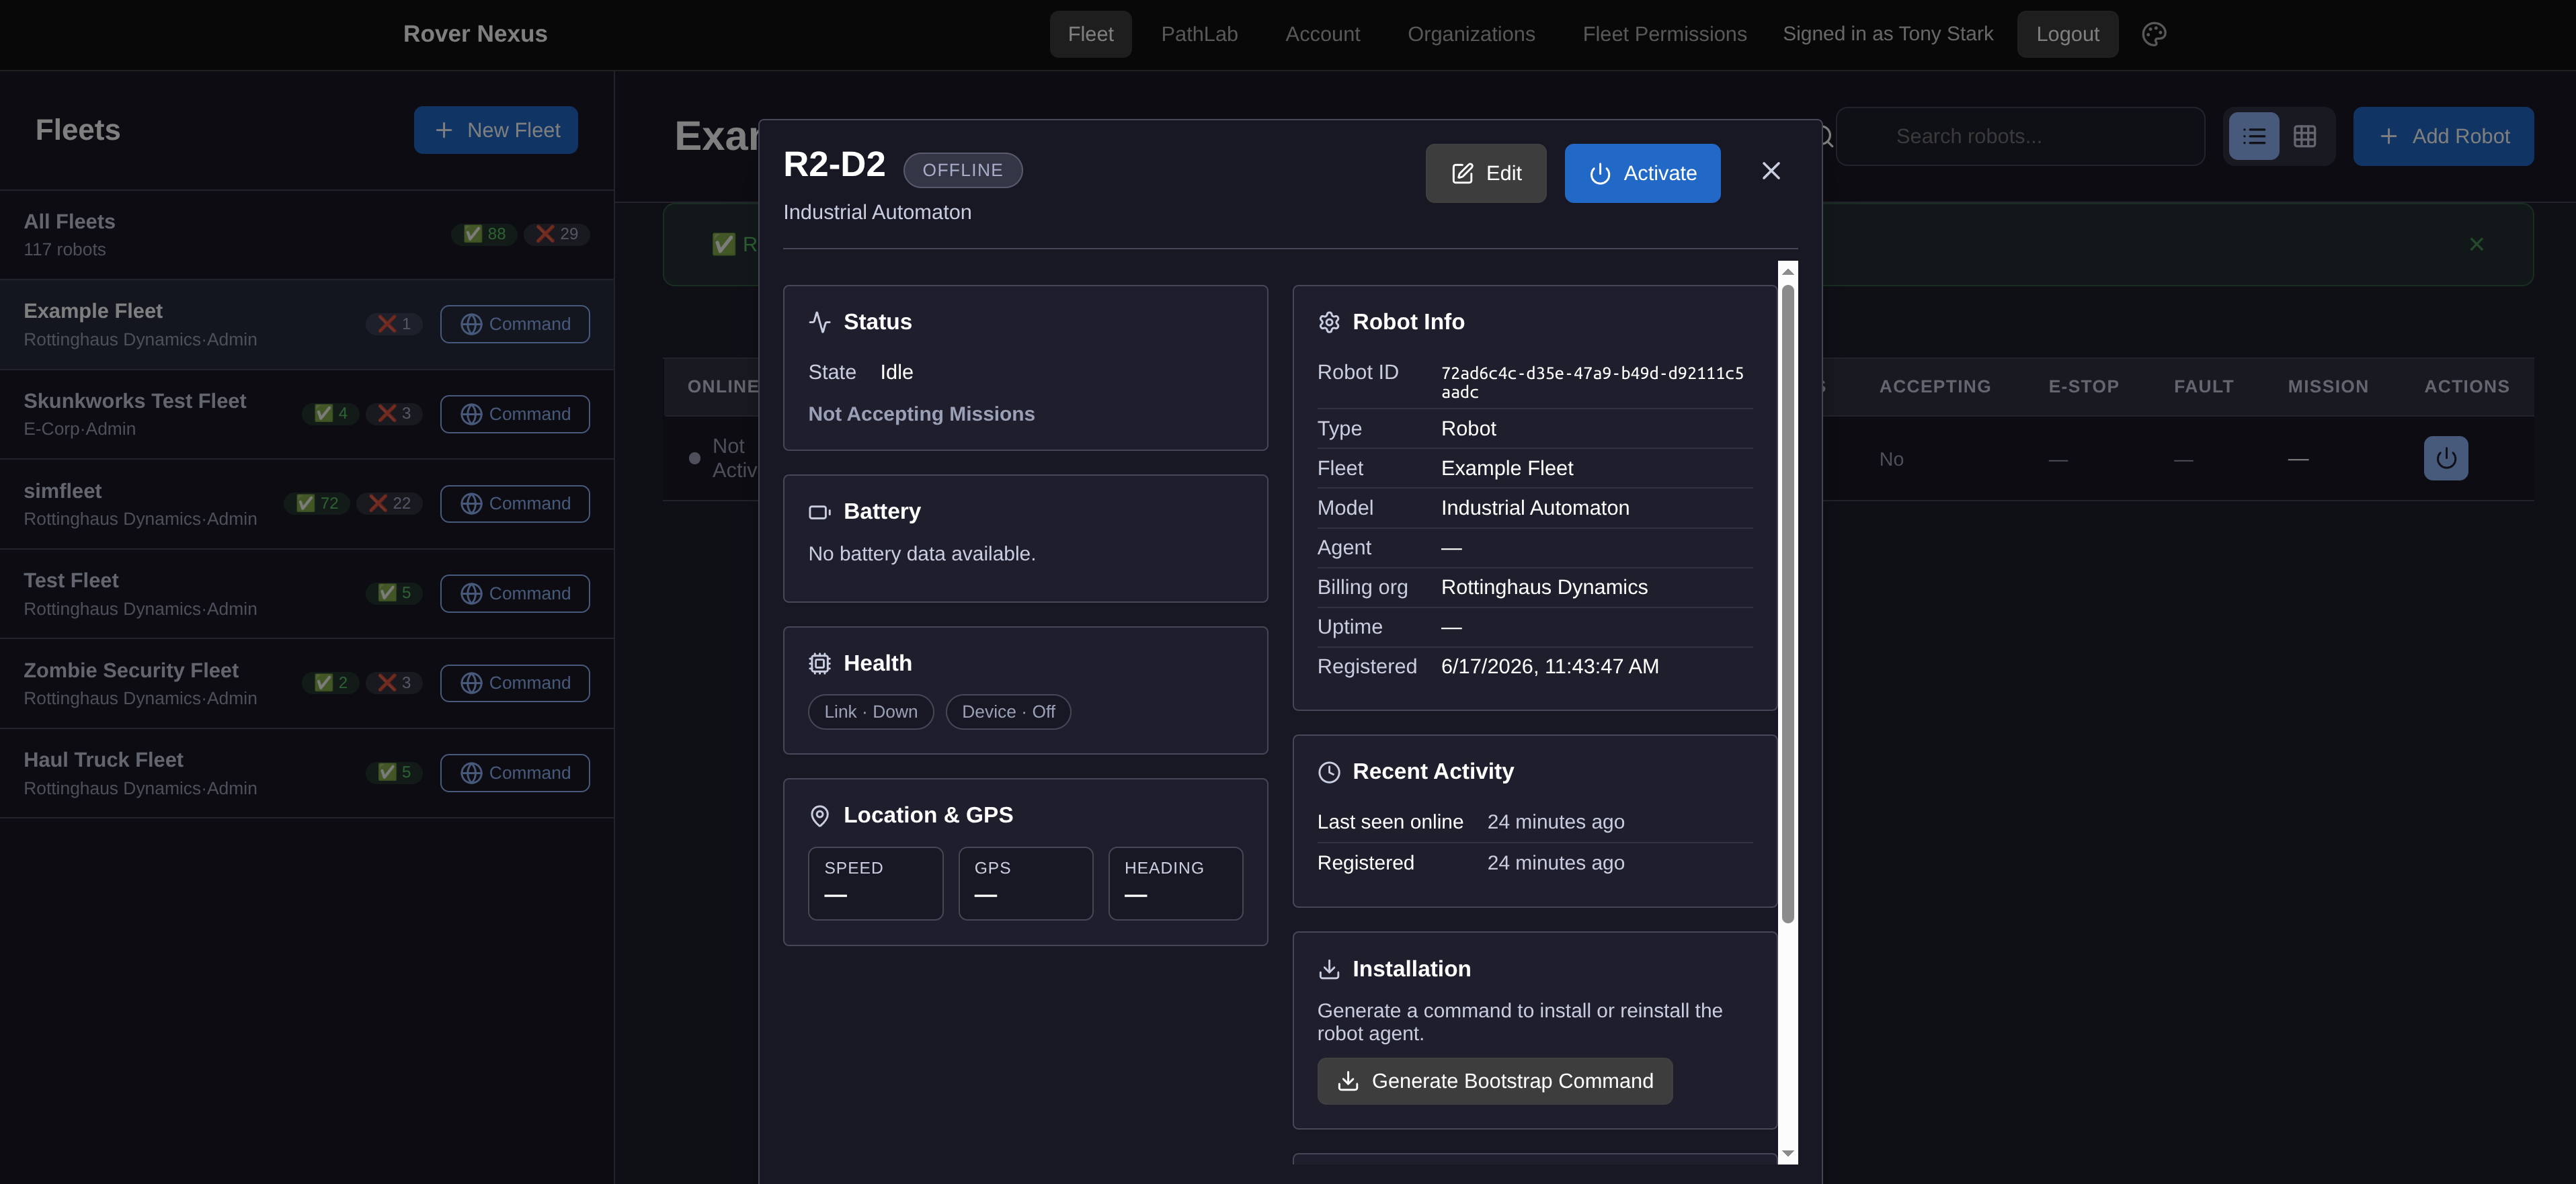Screen dimensions: 2576x1184
Task: Click the power icon in Actions column
Action: click(x=2445, y=458)
